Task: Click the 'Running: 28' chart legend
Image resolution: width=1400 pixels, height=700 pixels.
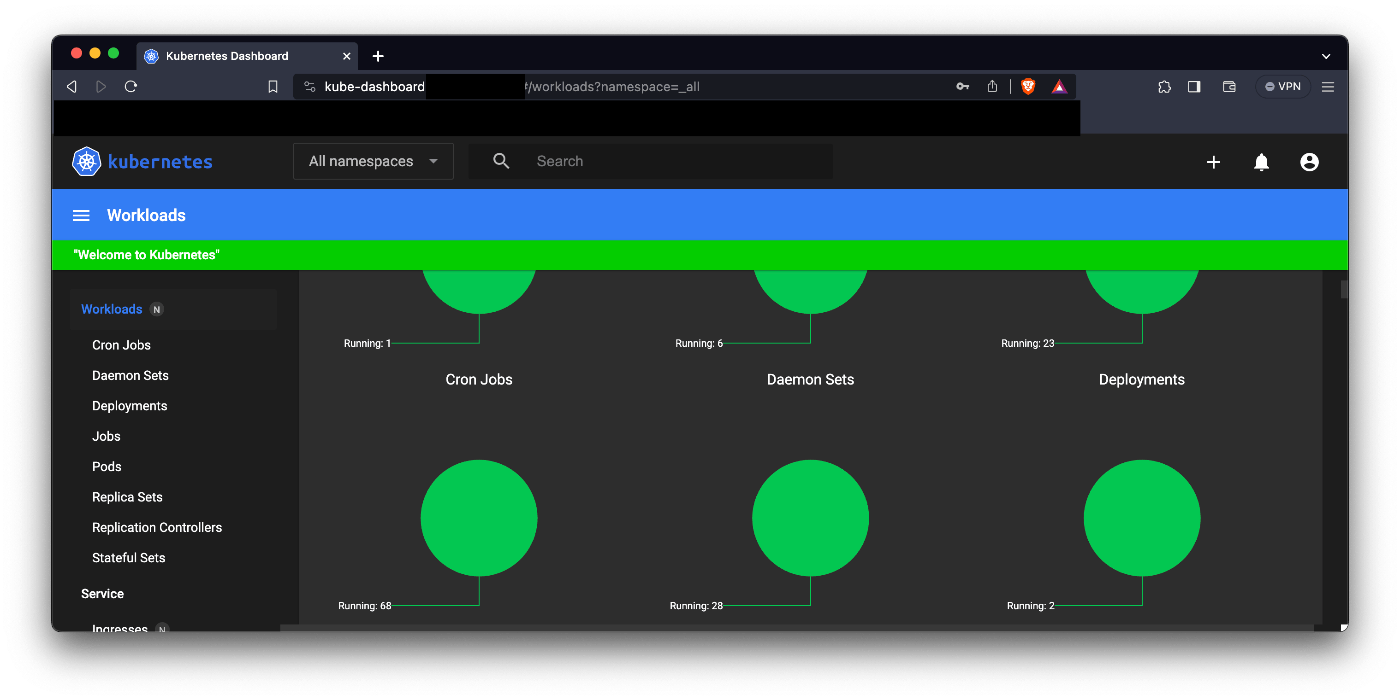Action: click(696, 606)
